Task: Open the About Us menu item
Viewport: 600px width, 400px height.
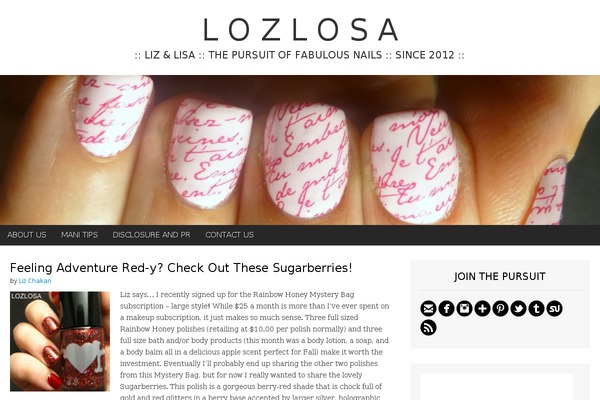Action: pos(27,235)
